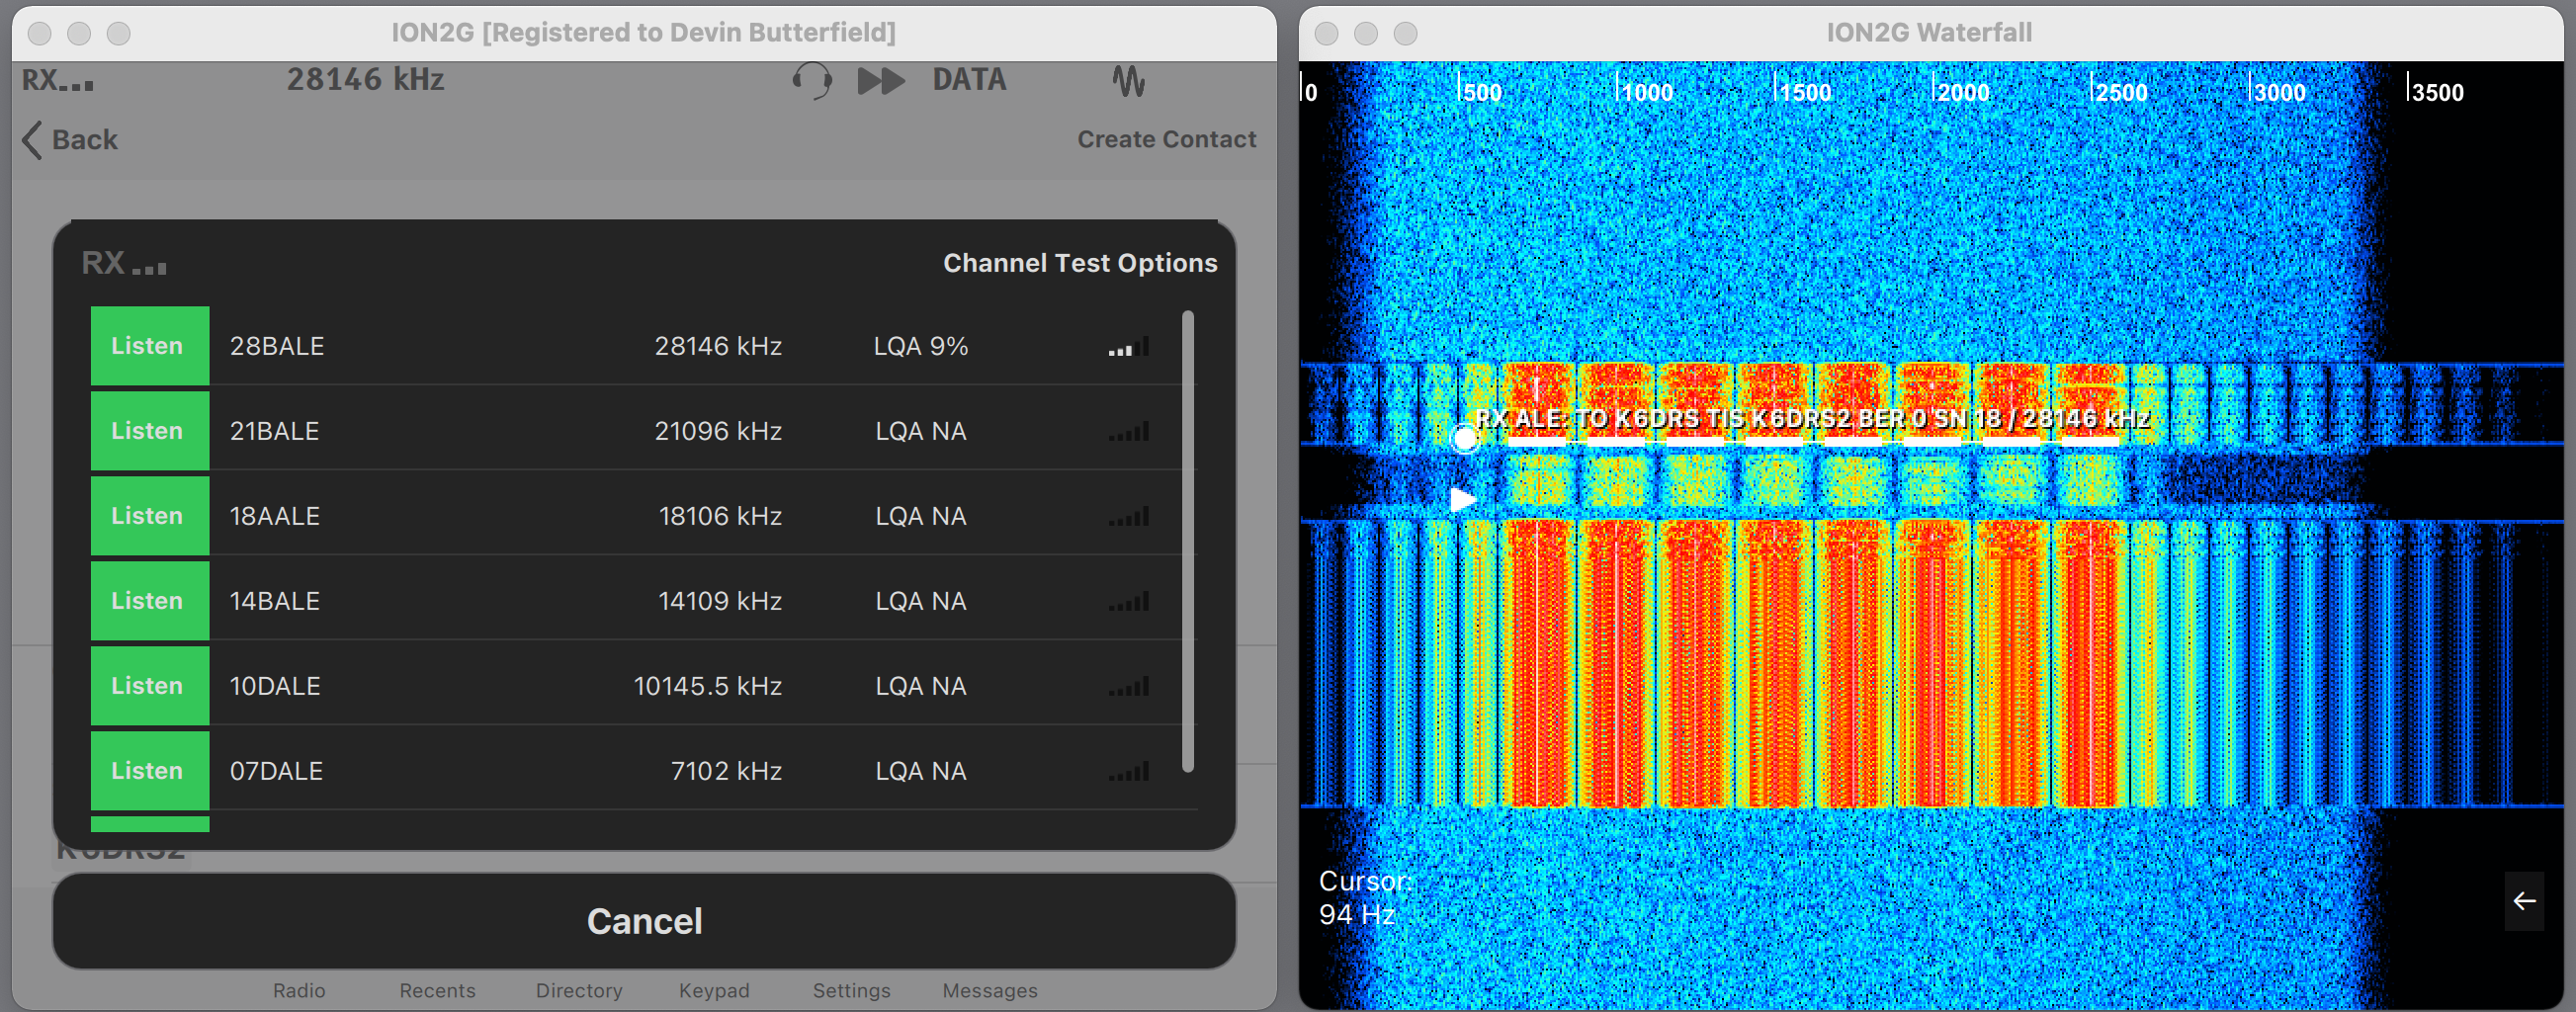
Task: Click the left arrow icon in Waterfall window
Action: pyautogui.click(x=2524, y=901)
